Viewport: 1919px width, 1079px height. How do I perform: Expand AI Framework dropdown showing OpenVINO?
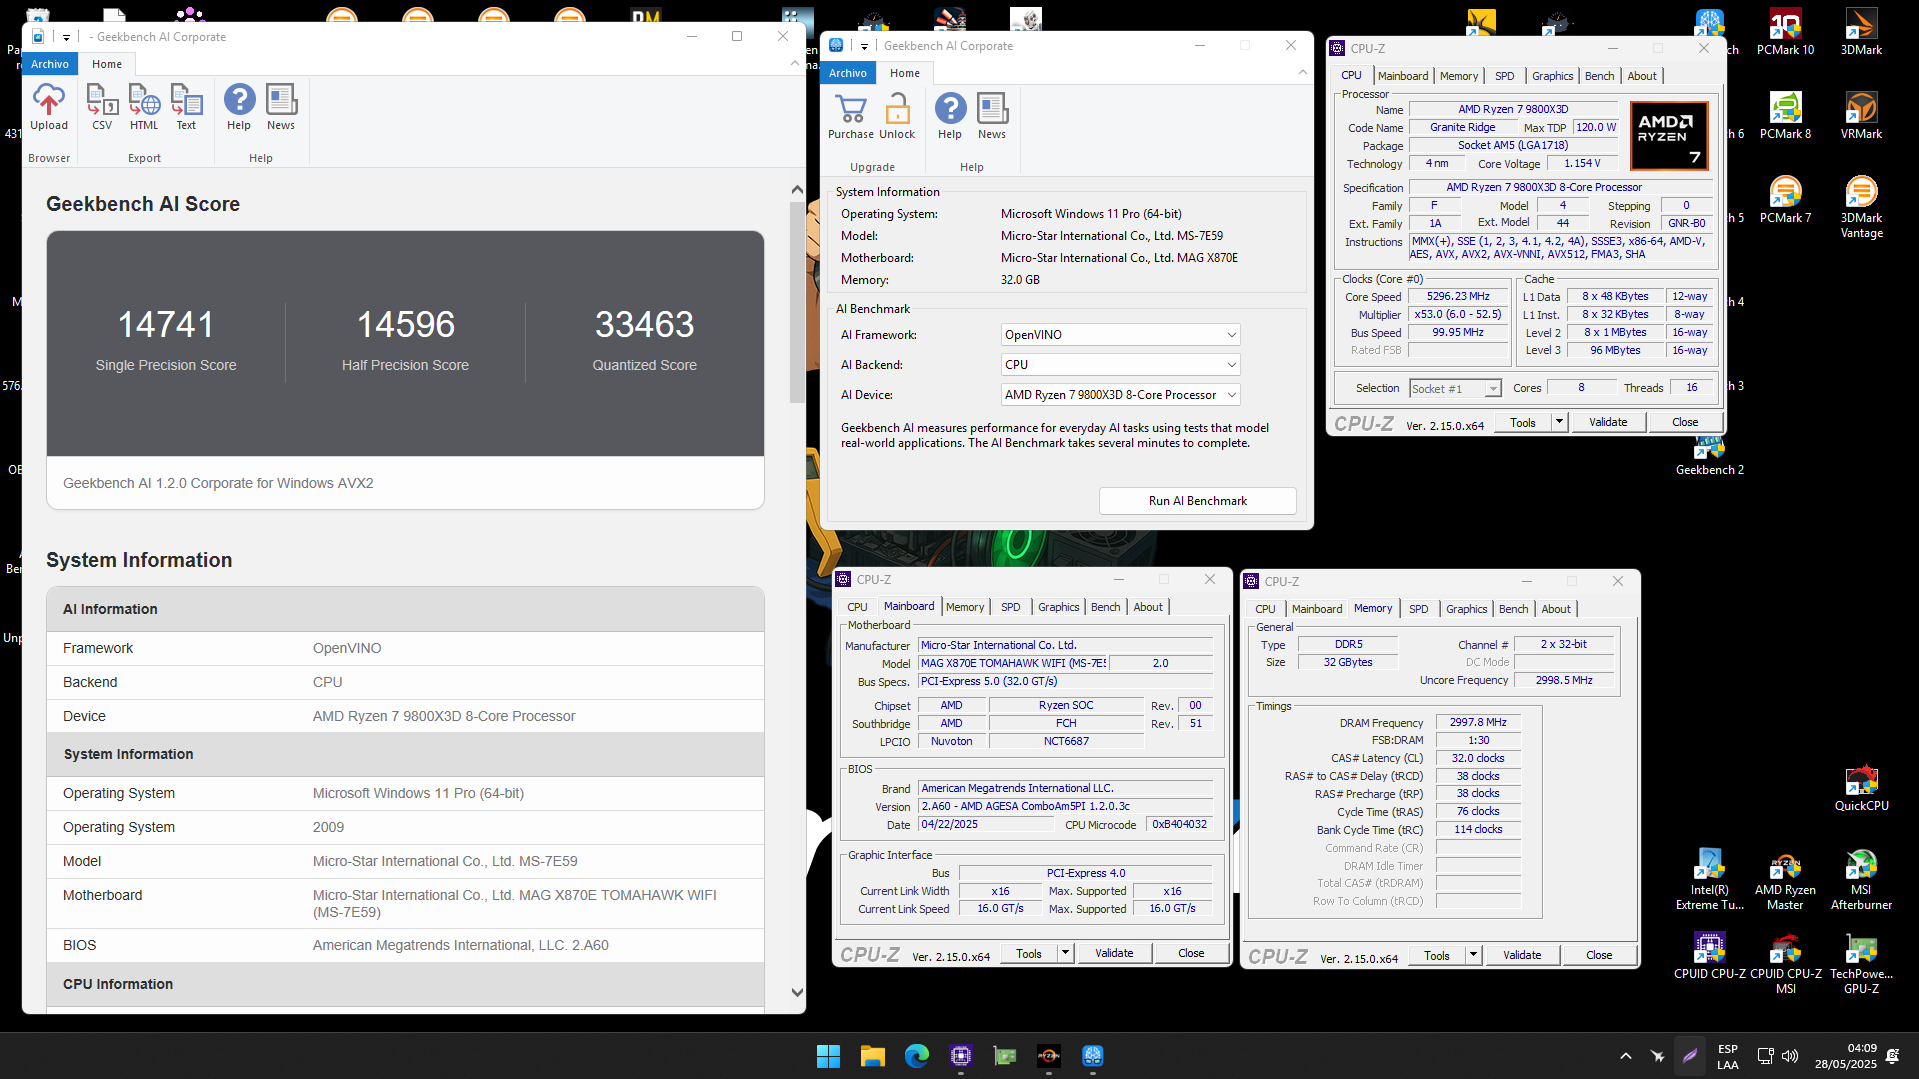pos(1120,335)
